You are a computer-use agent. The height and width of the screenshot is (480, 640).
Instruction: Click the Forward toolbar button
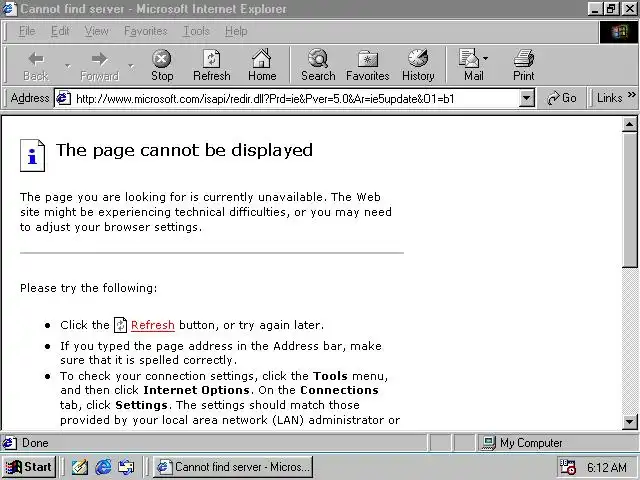click(x=99, y=65)
